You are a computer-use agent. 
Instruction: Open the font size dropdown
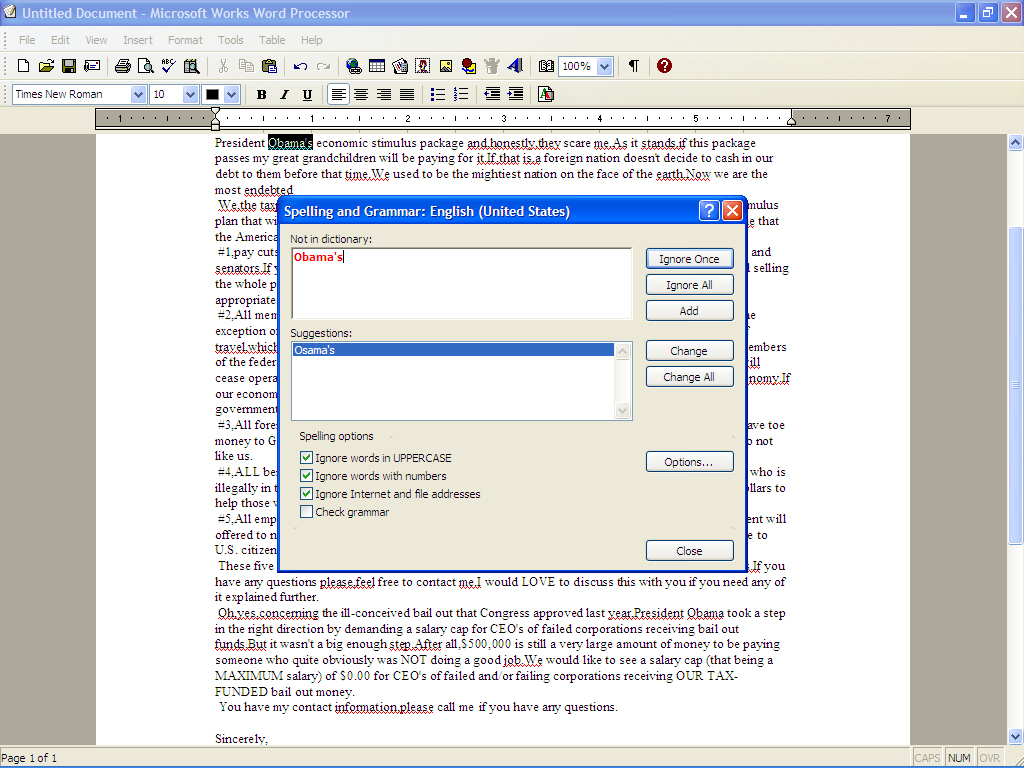pos(188,94)
